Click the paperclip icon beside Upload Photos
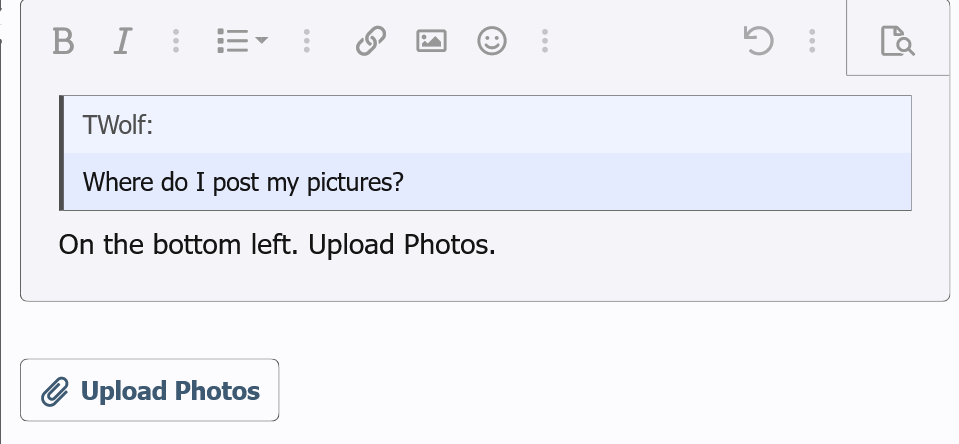 [55, 392]
